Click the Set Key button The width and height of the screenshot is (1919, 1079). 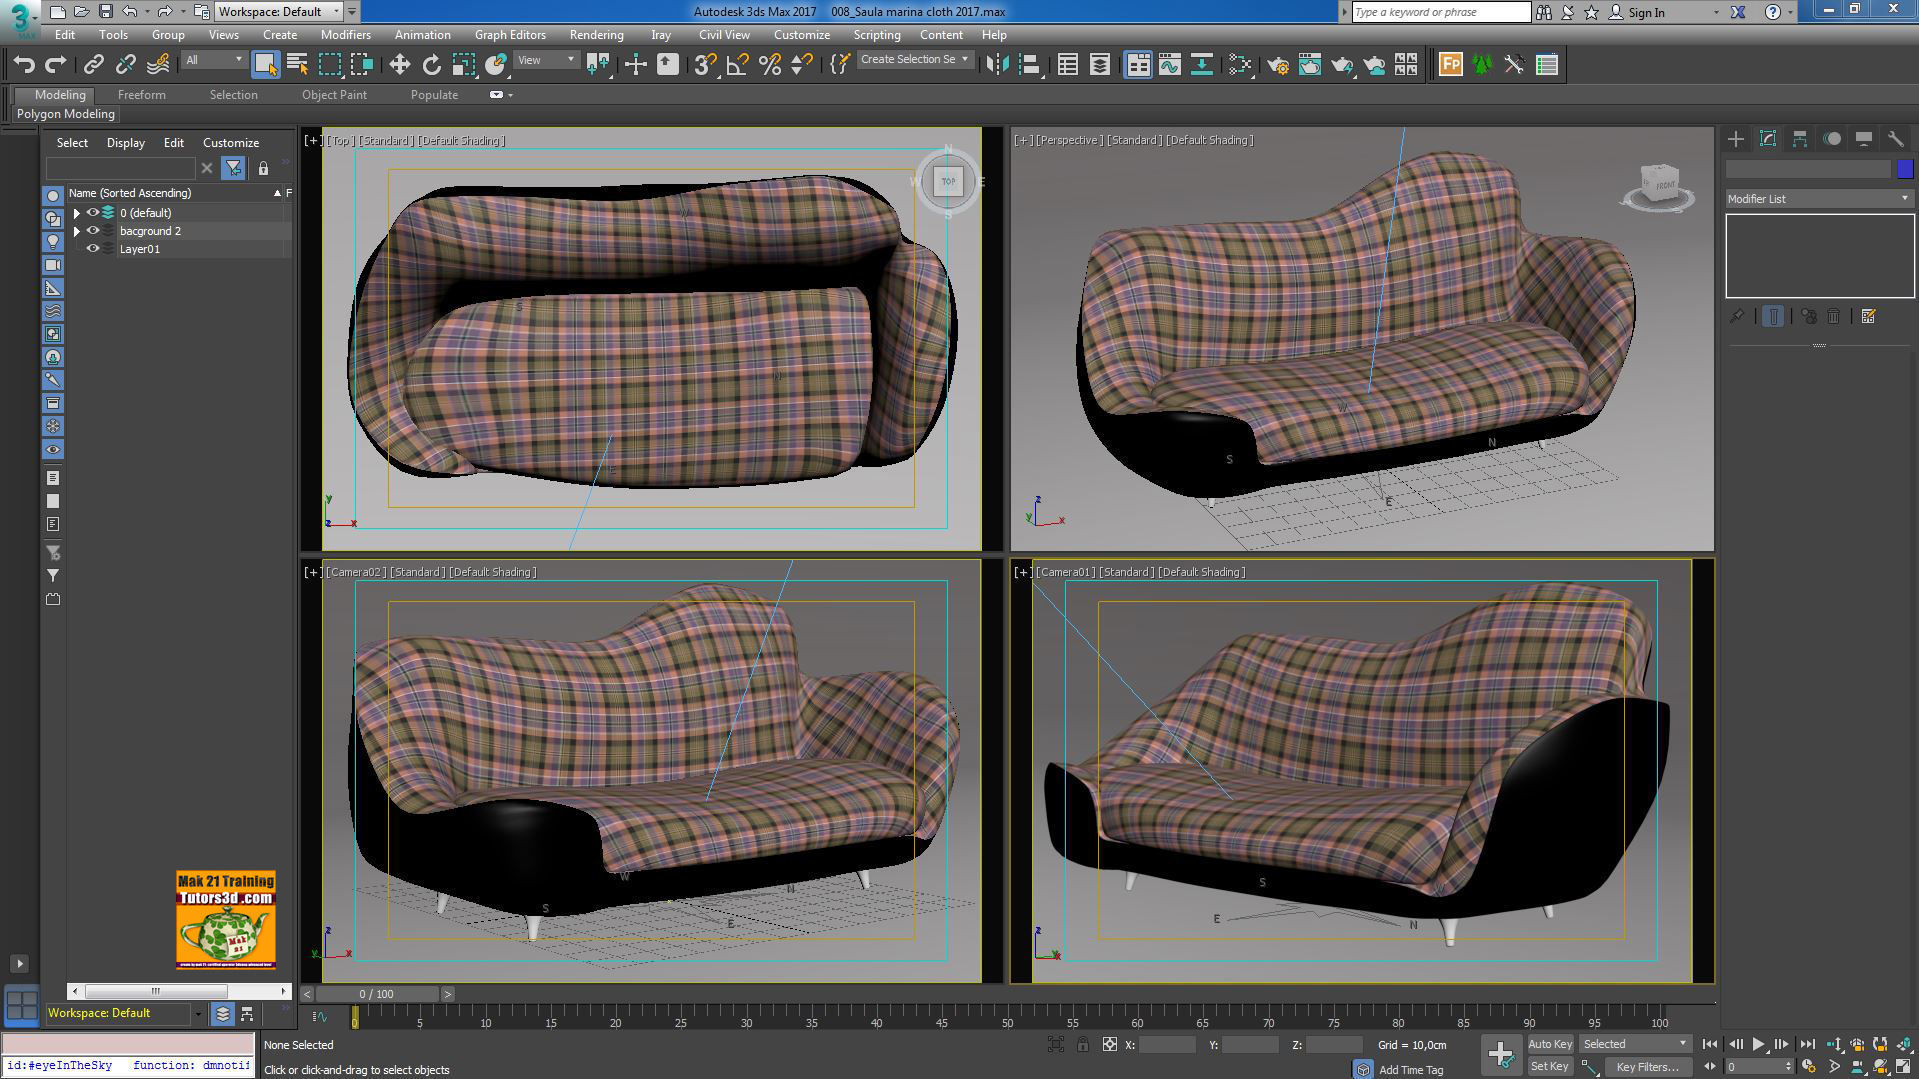(1549, 1067)
